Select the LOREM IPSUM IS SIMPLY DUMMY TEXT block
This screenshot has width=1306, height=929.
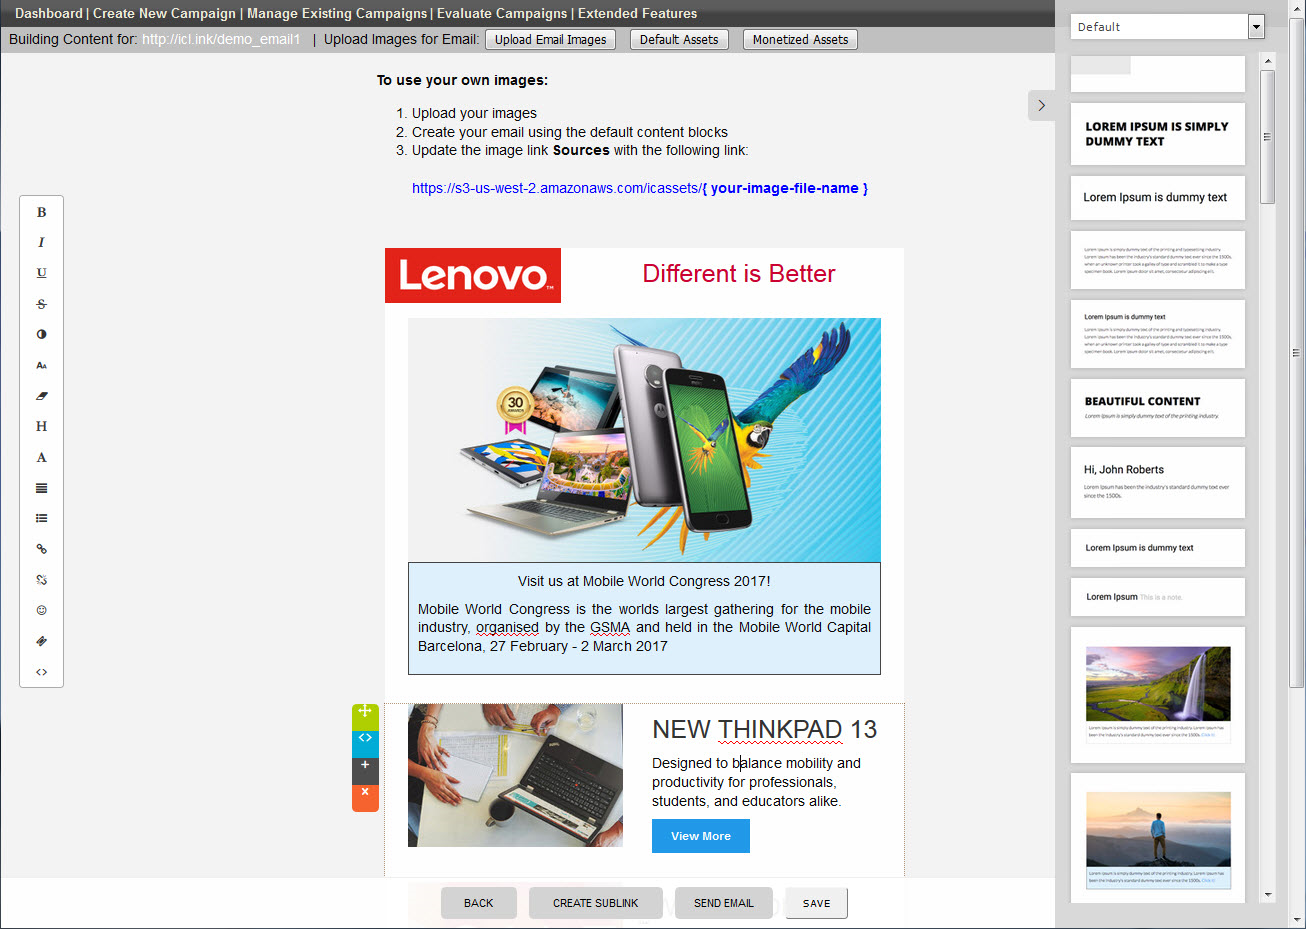[1158, 134]
